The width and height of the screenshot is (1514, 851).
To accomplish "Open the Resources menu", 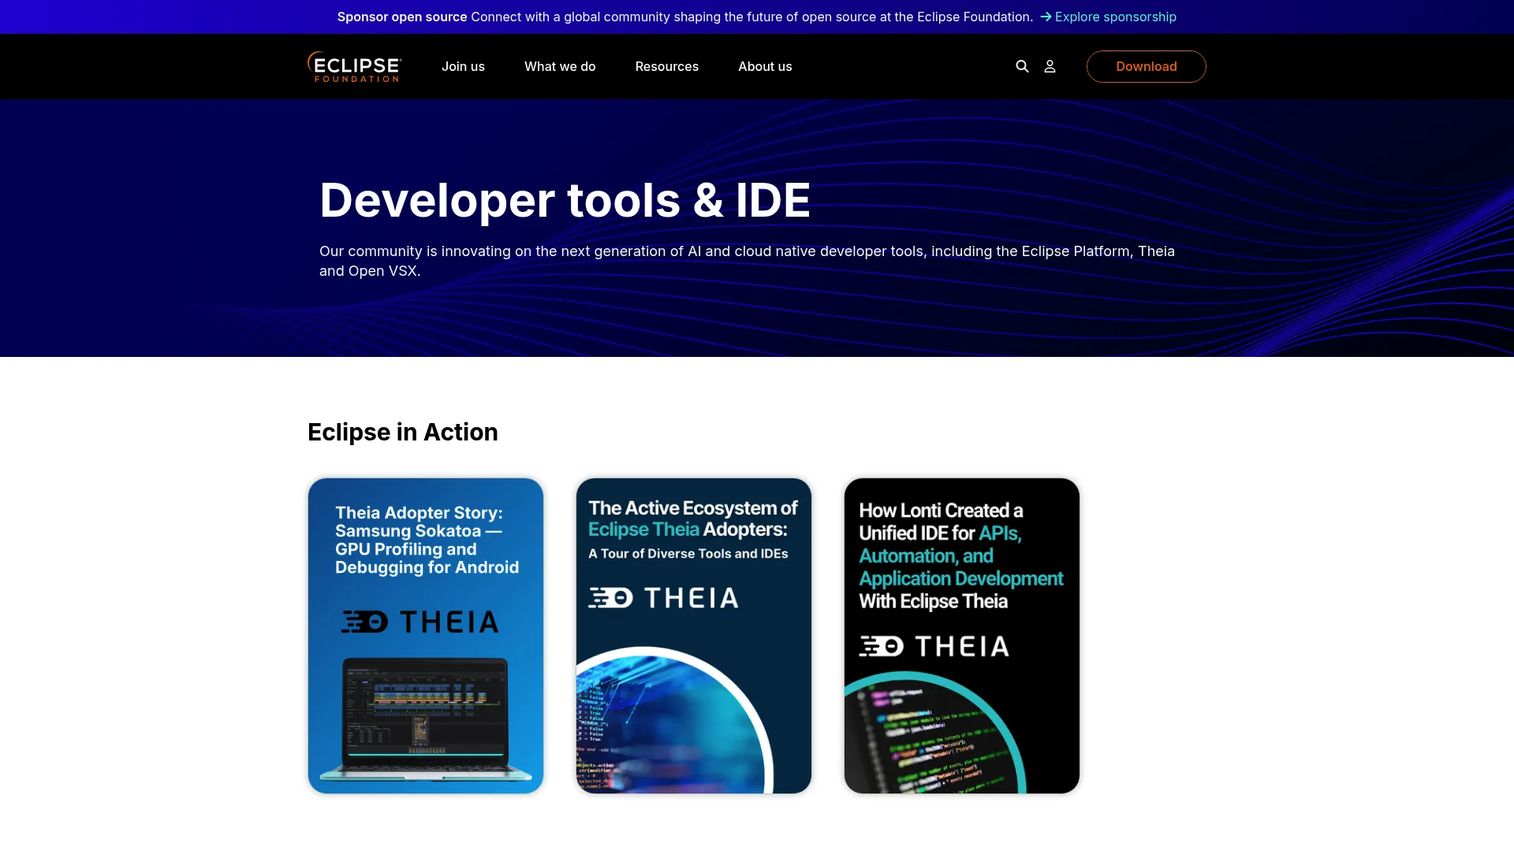I will [667, 66].
